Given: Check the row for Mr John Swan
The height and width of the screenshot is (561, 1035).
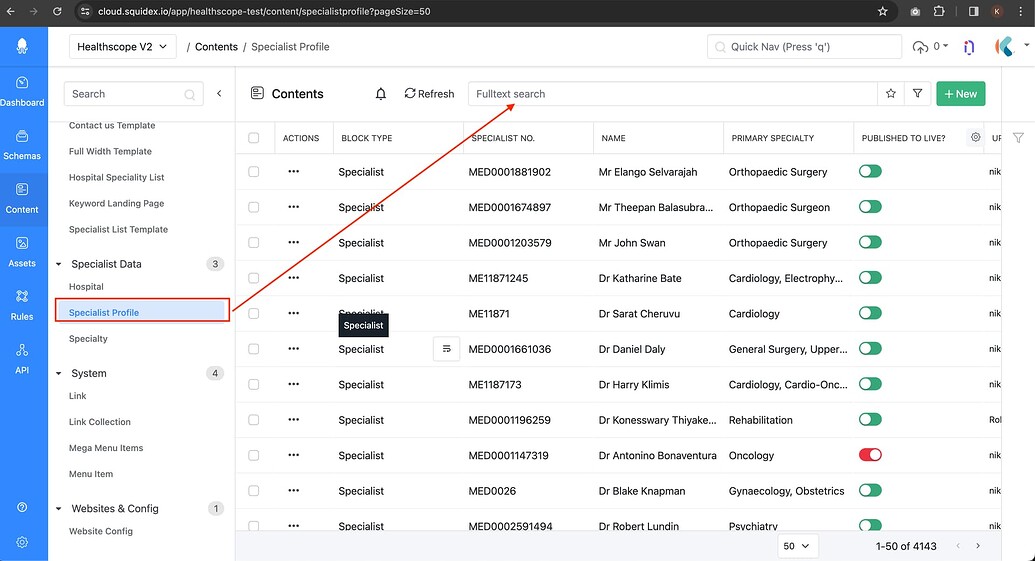Looking at the screenshot, I should click(x=253, y=242).
